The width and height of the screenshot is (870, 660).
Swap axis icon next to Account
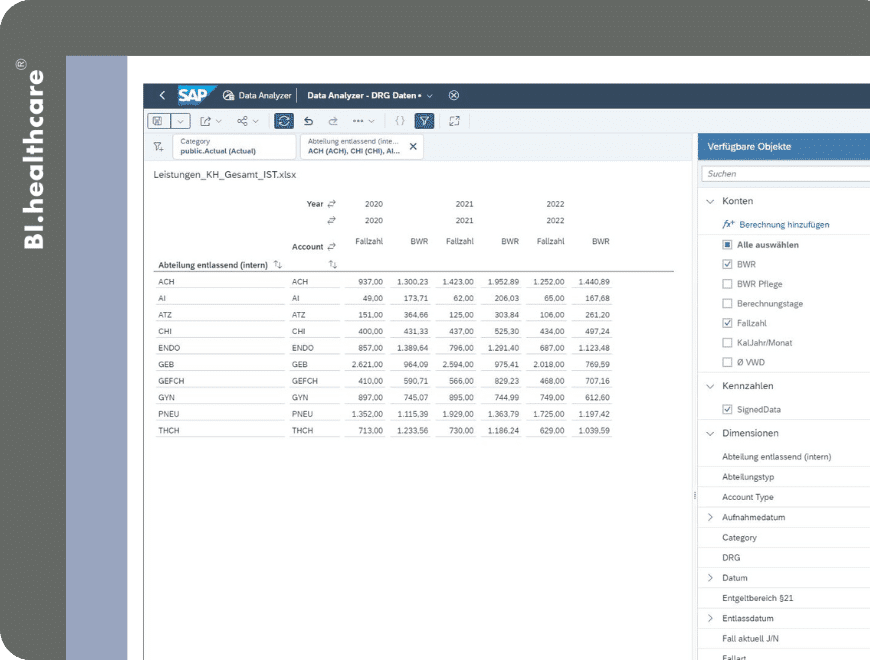tap(332, 246)
